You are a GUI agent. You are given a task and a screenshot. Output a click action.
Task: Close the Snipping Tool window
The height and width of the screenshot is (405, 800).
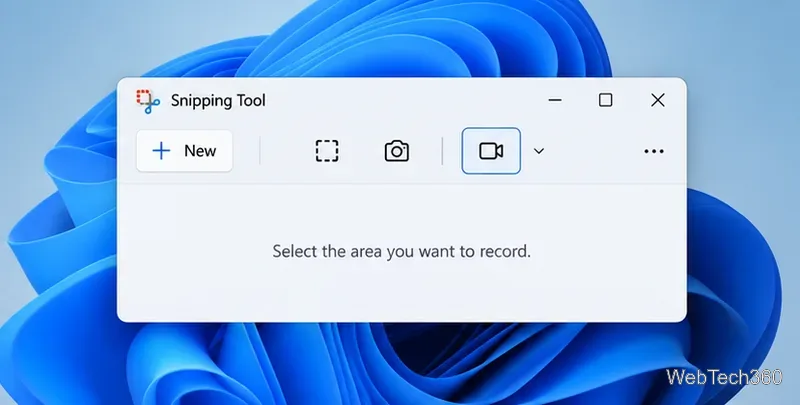click(658, 100)
